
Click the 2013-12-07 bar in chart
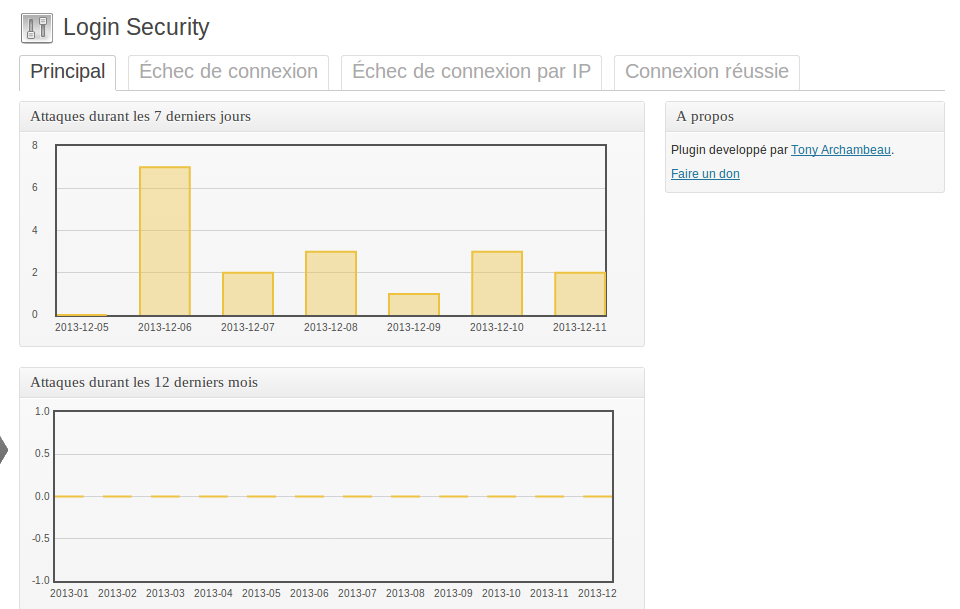[x=248, y=294]
